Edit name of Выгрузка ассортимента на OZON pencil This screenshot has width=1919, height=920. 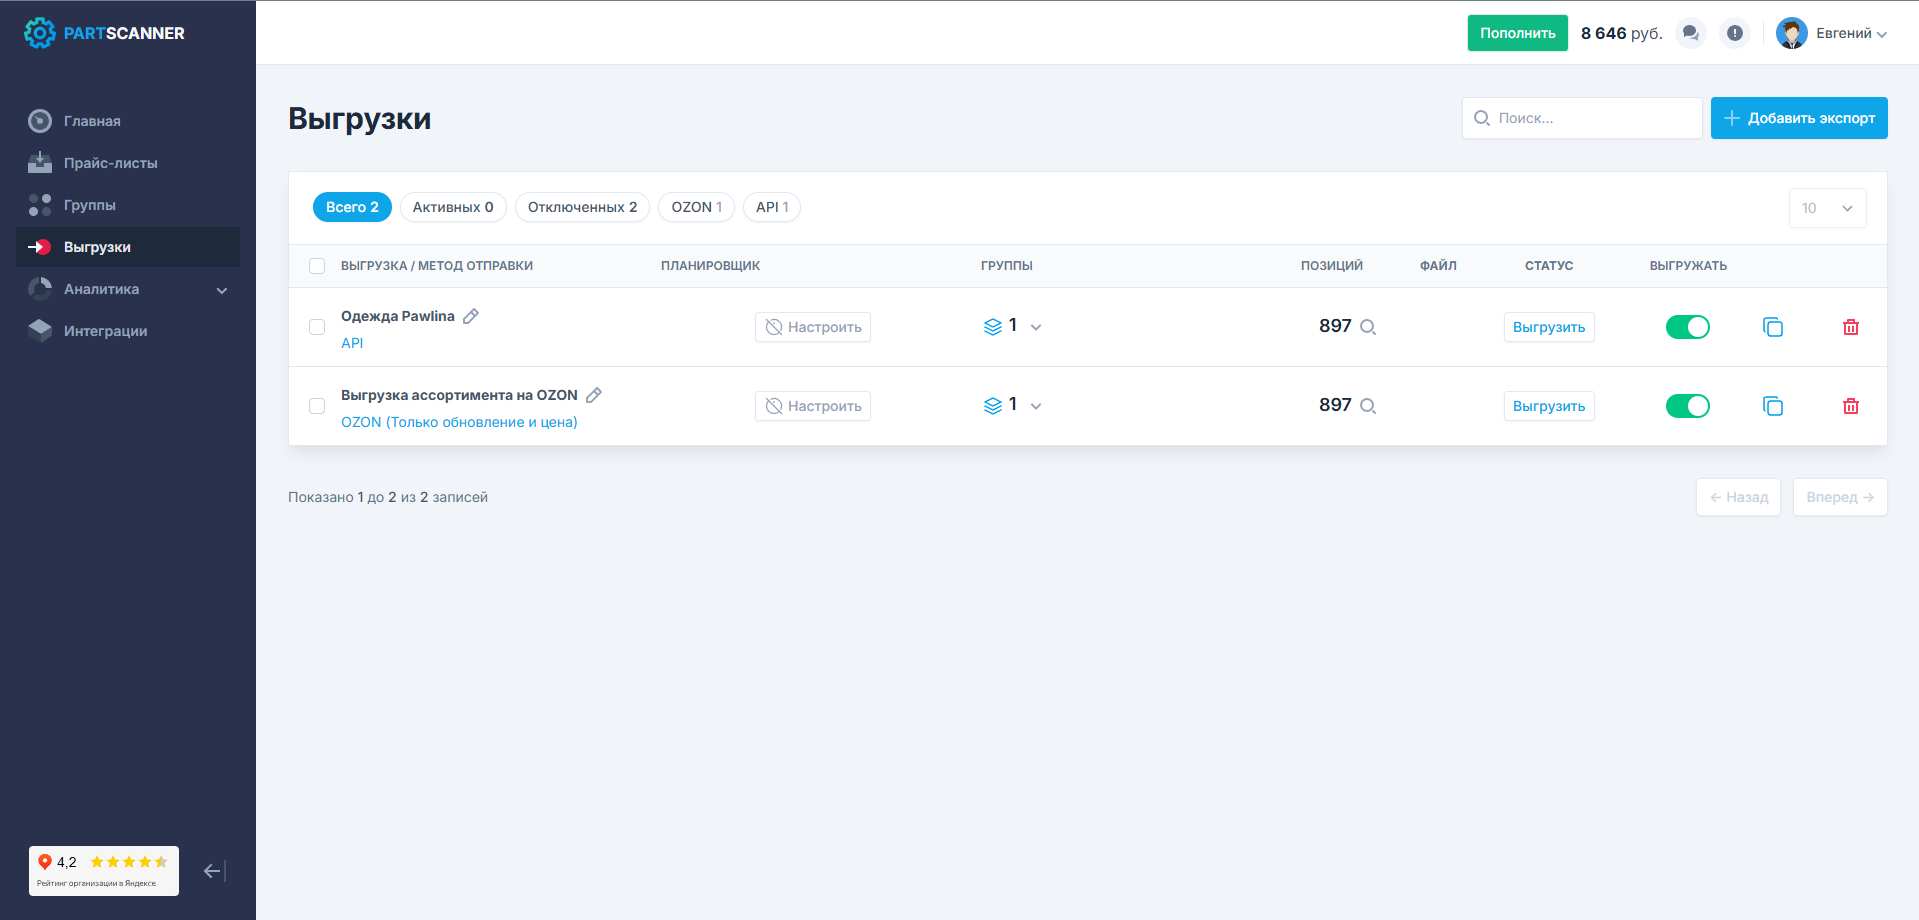pos(594,395)
